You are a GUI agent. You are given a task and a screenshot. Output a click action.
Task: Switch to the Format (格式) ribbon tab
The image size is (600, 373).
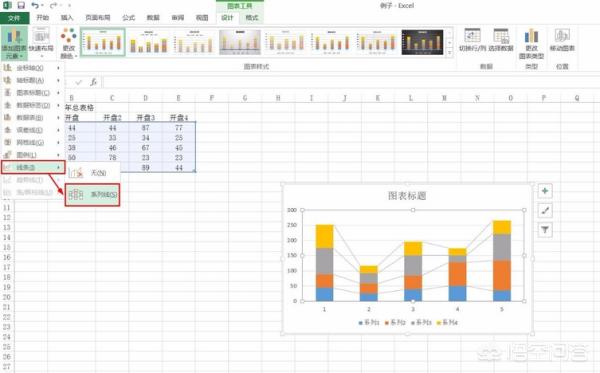point(251,18)
